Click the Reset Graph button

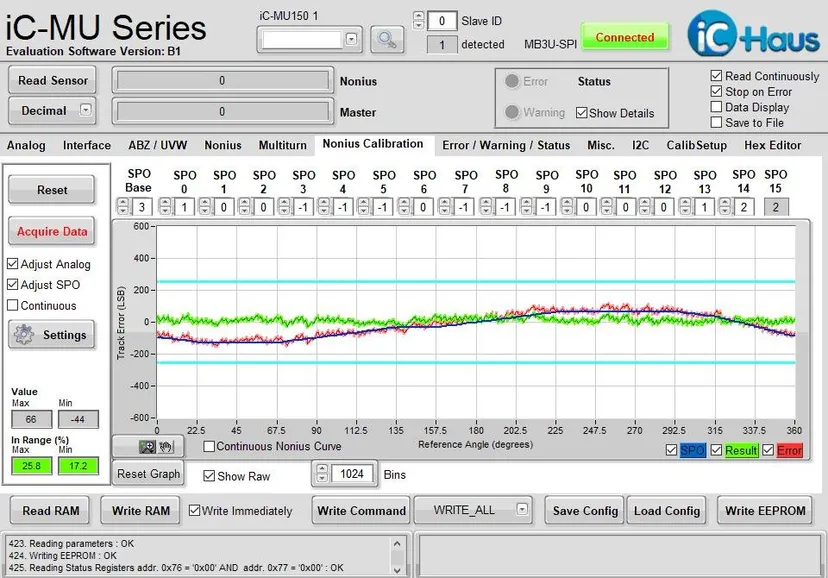pos(148,473)
